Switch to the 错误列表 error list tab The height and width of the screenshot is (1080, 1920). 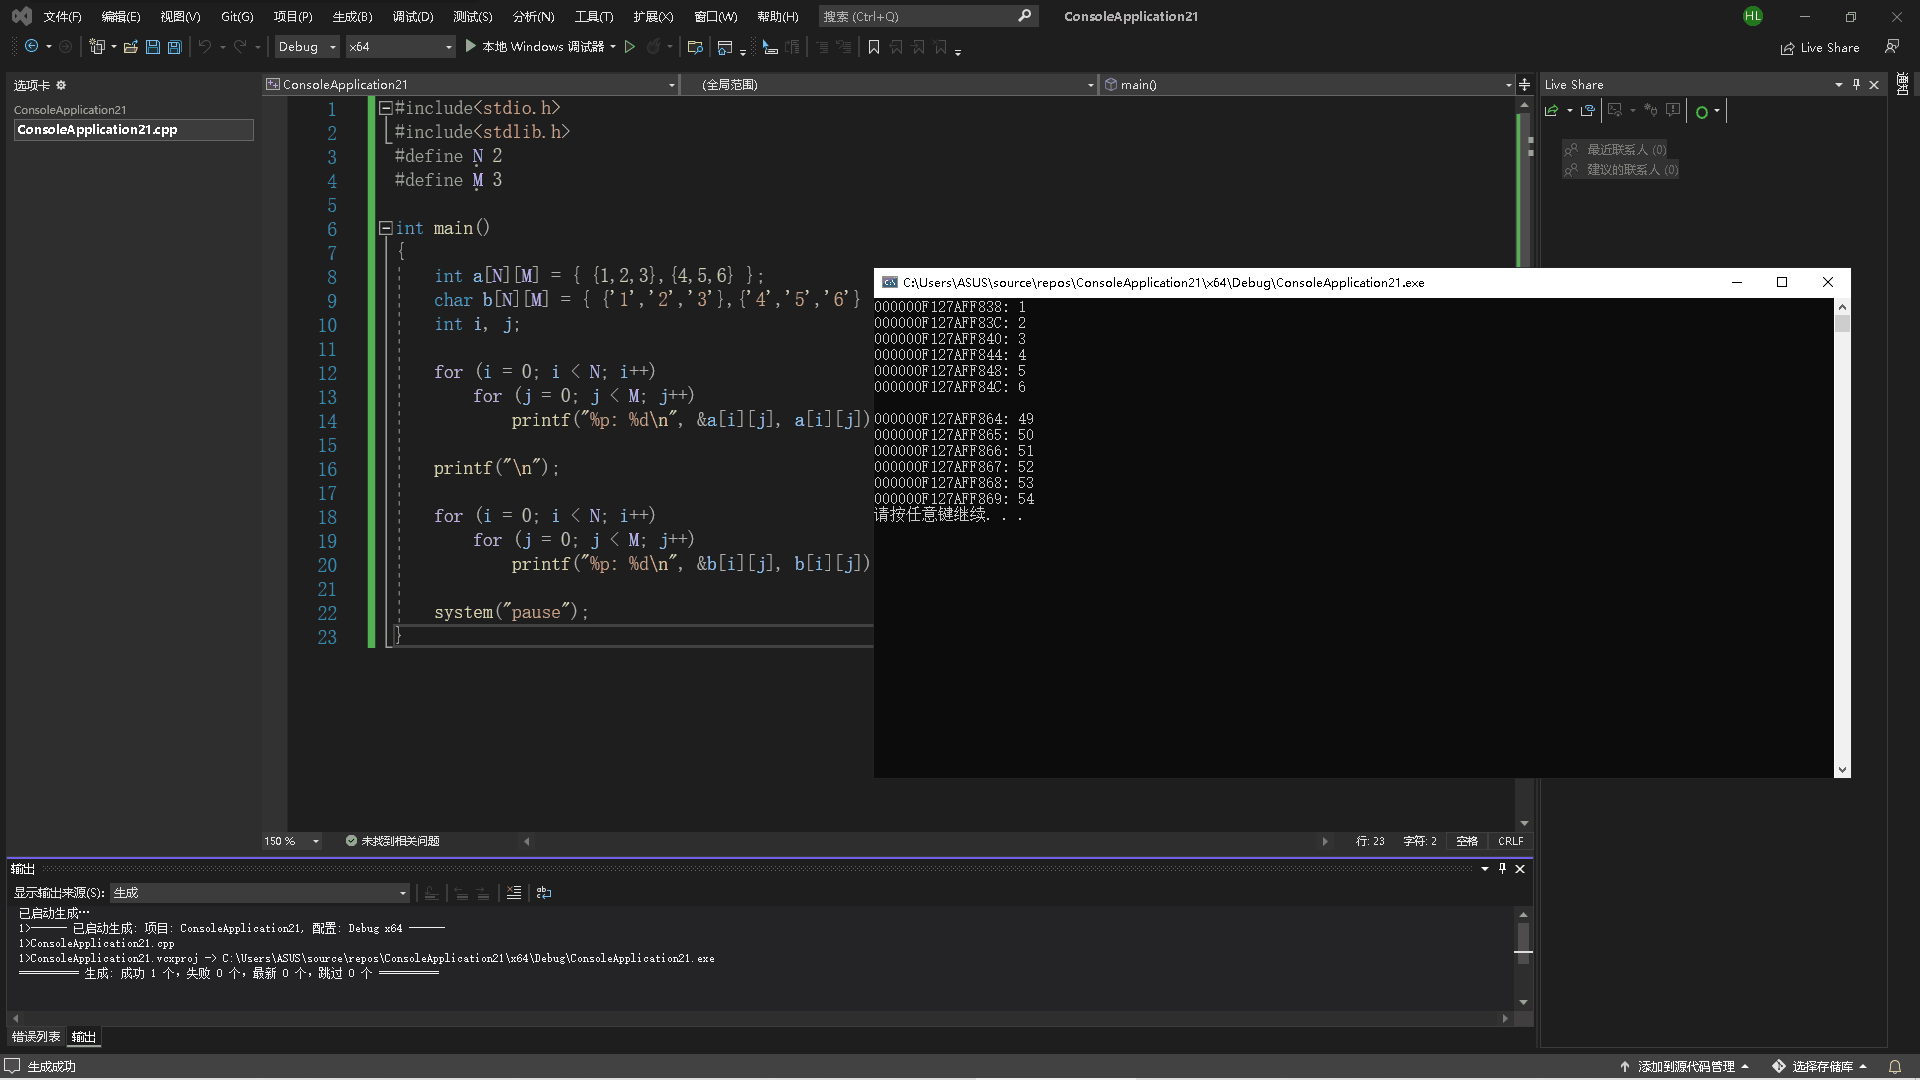click(x=36, y=1037)
